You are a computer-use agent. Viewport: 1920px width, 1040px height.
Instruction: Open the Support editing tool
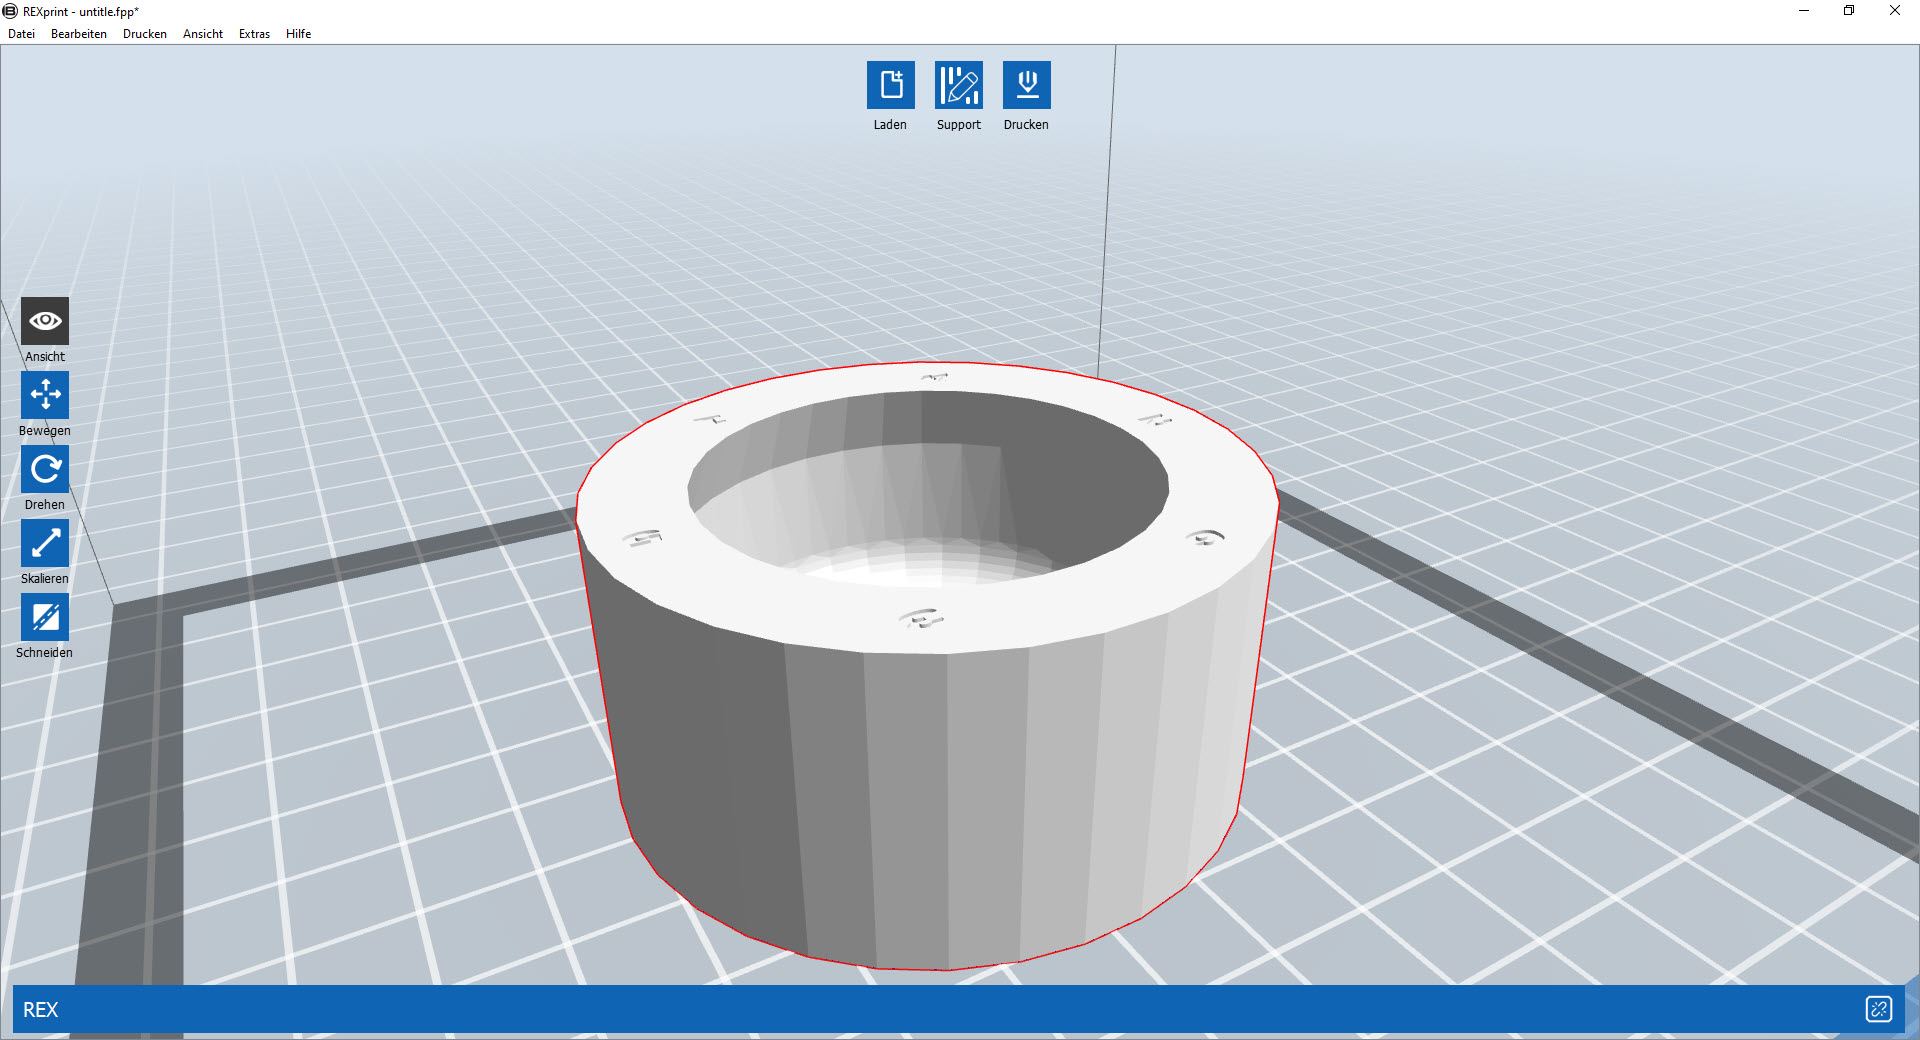coord(958,85)
